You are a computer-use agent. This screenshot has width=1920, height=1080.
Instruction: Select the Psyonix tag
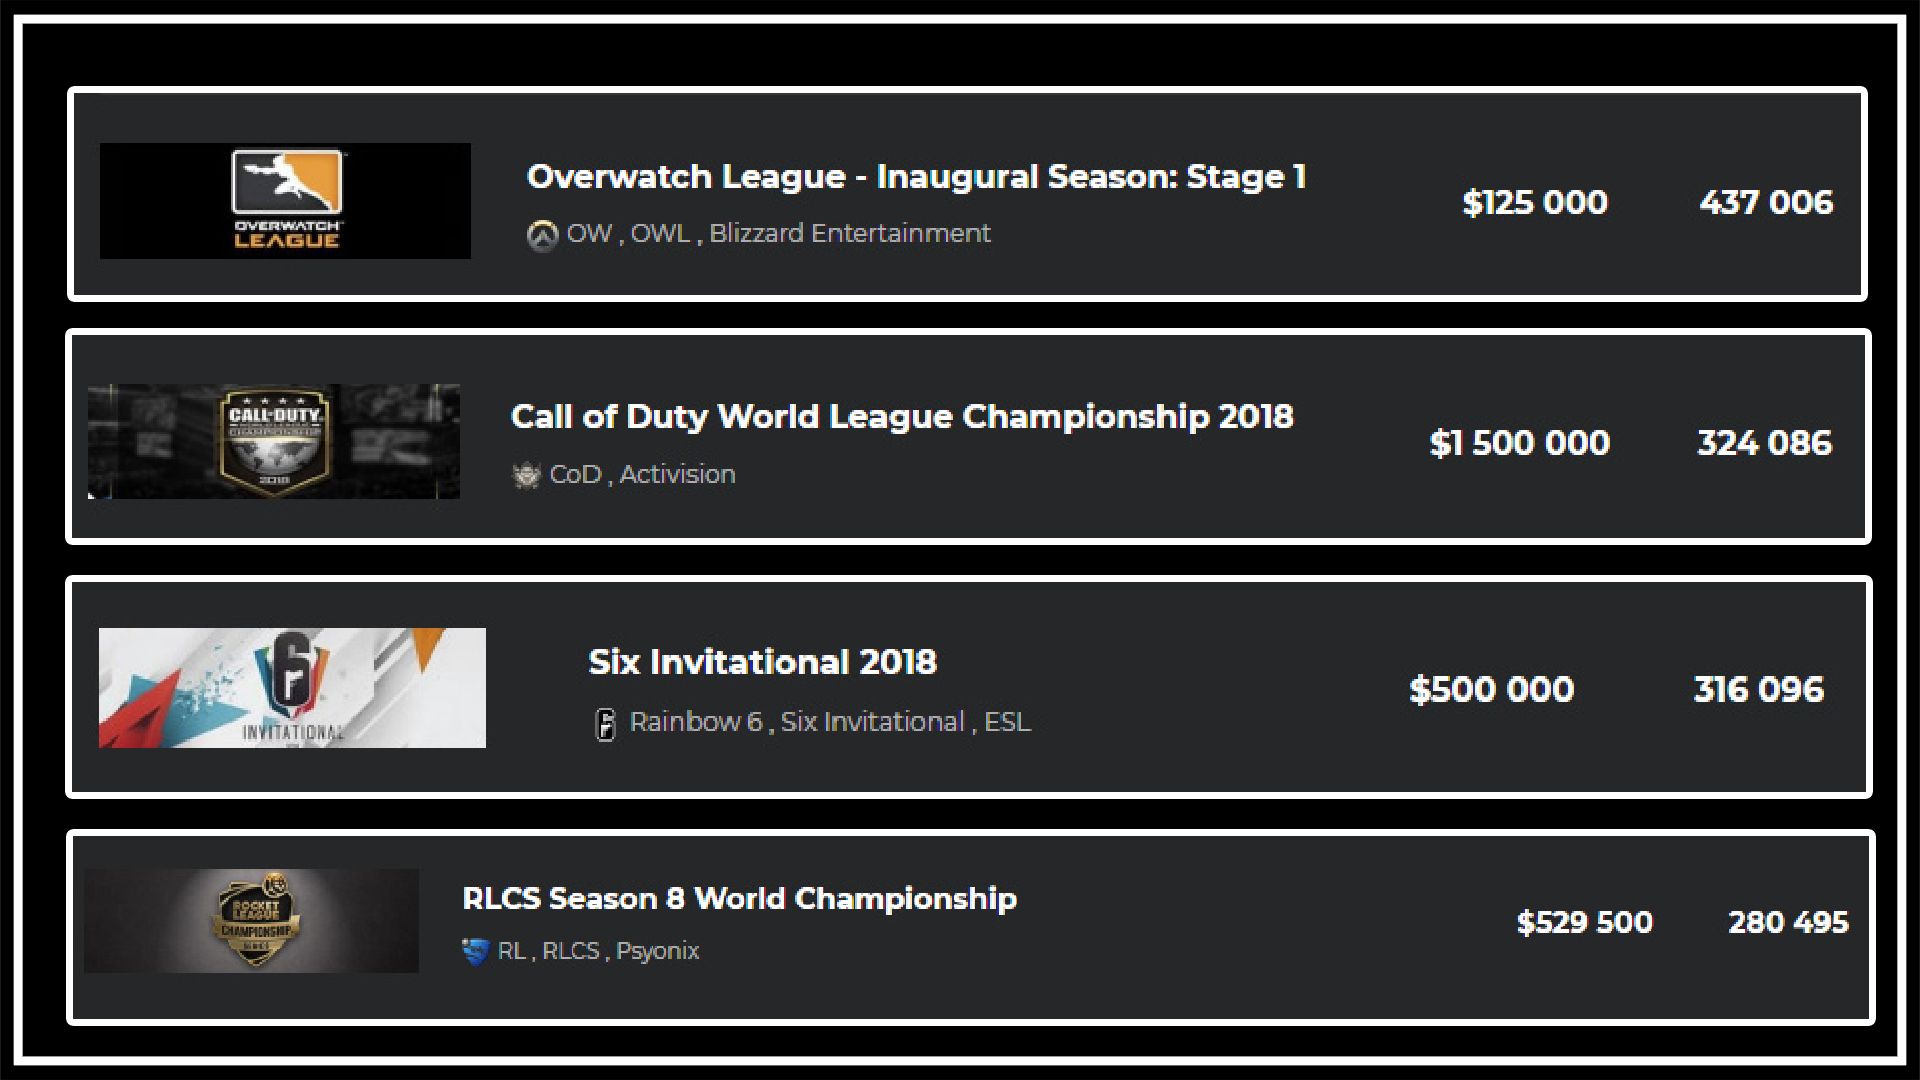(657, 951)
